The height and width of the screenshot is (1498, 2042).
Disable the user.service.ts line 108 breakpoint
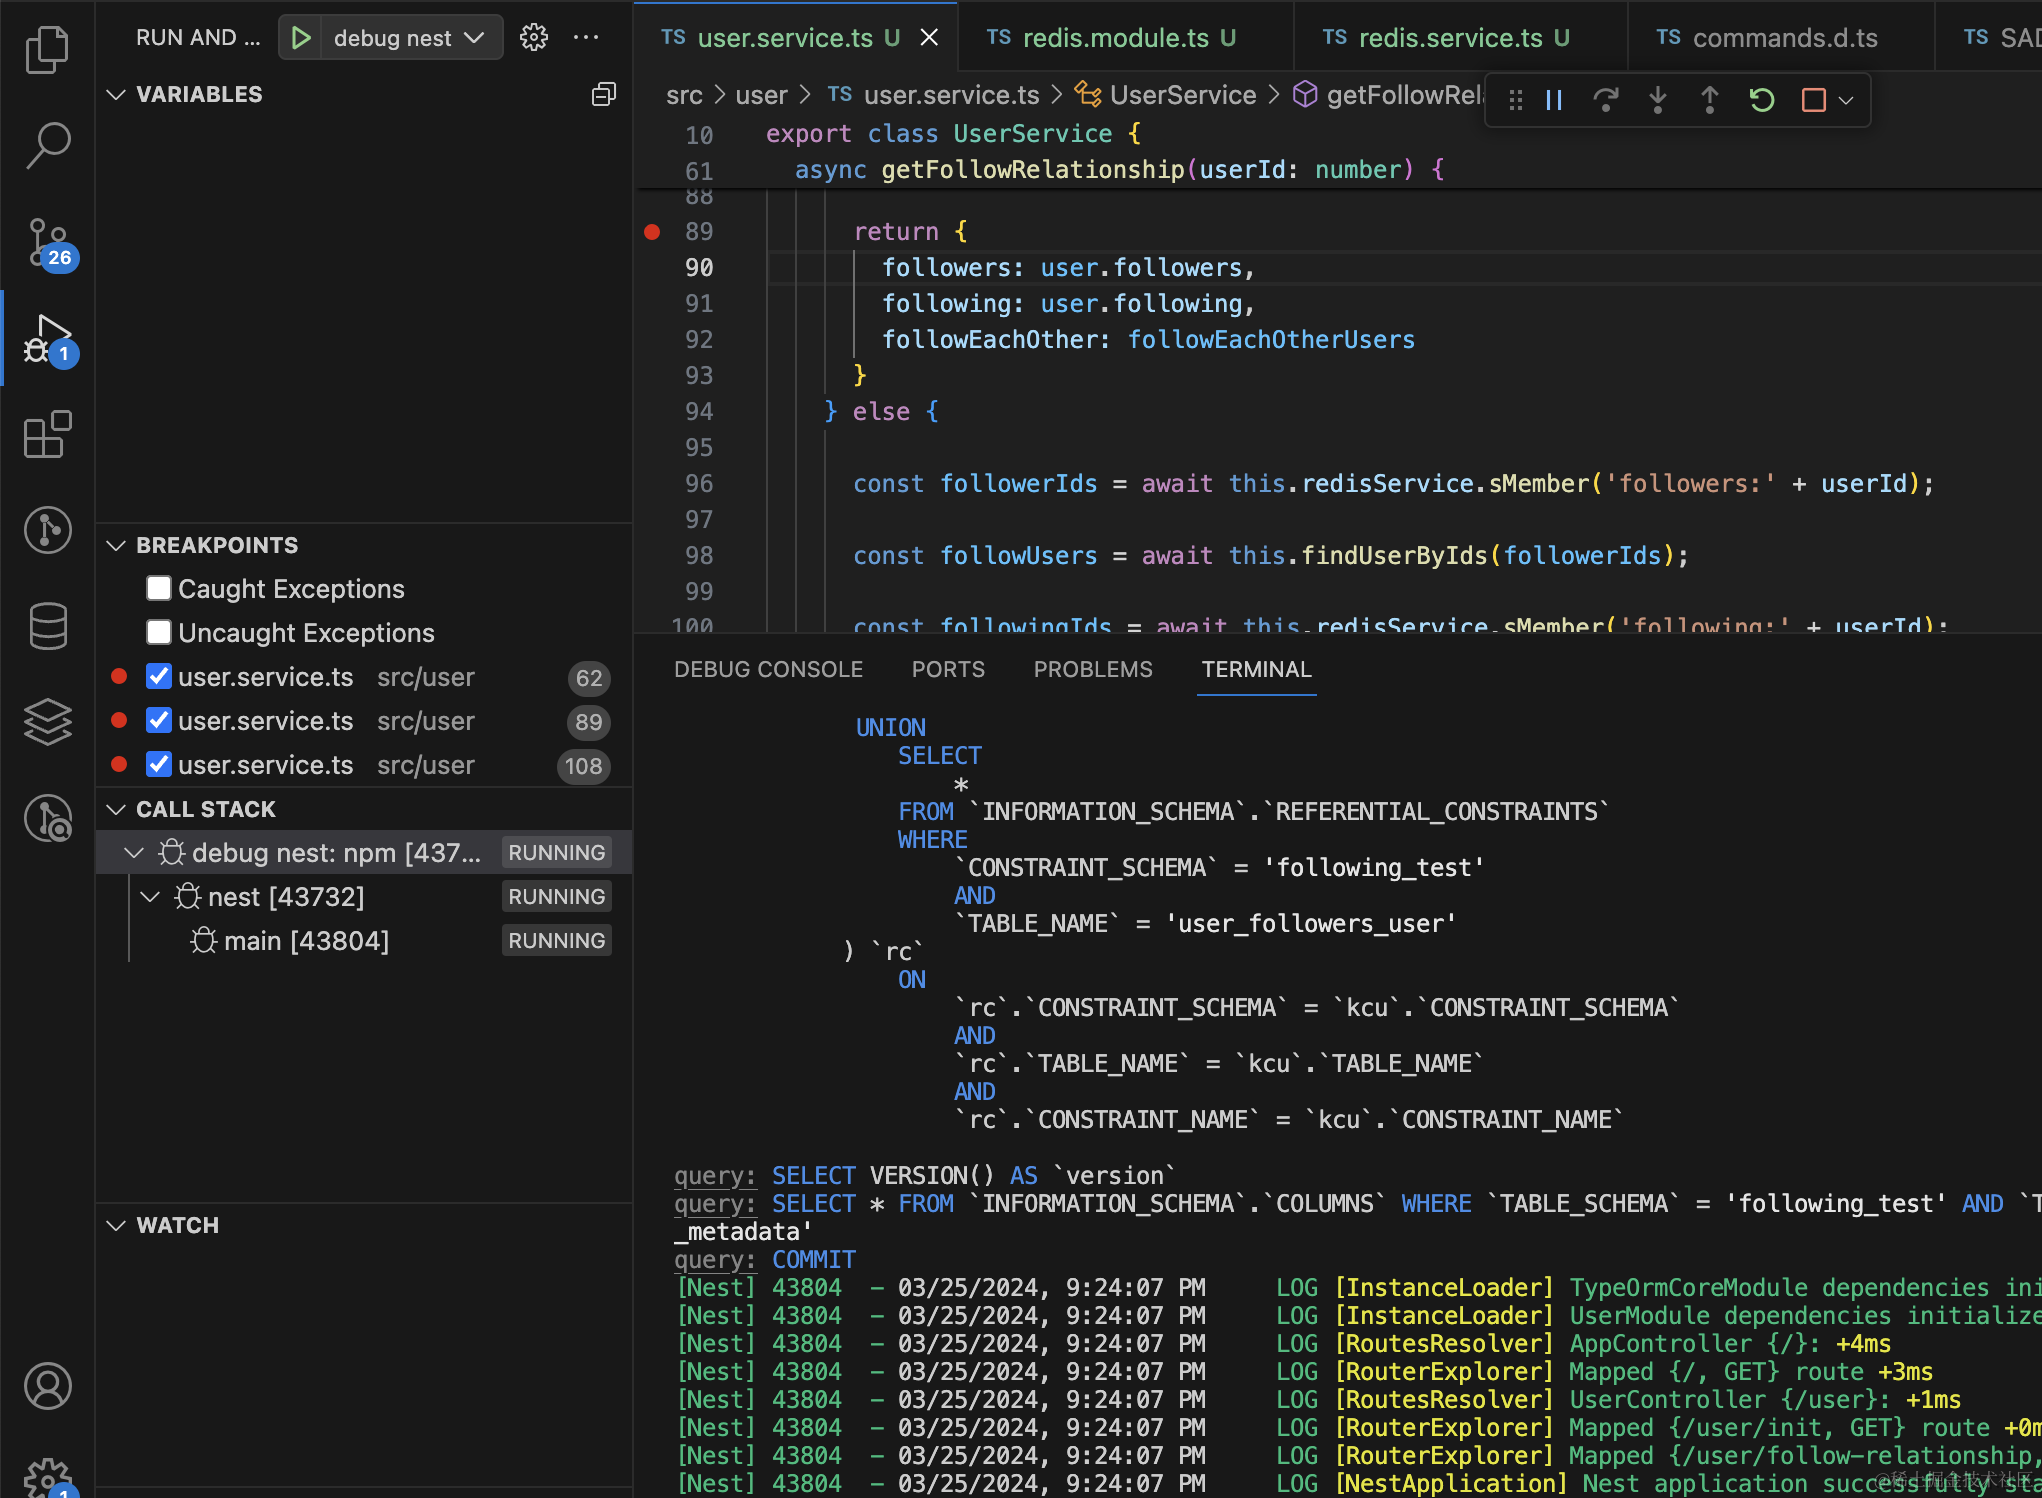pos(159,764)
